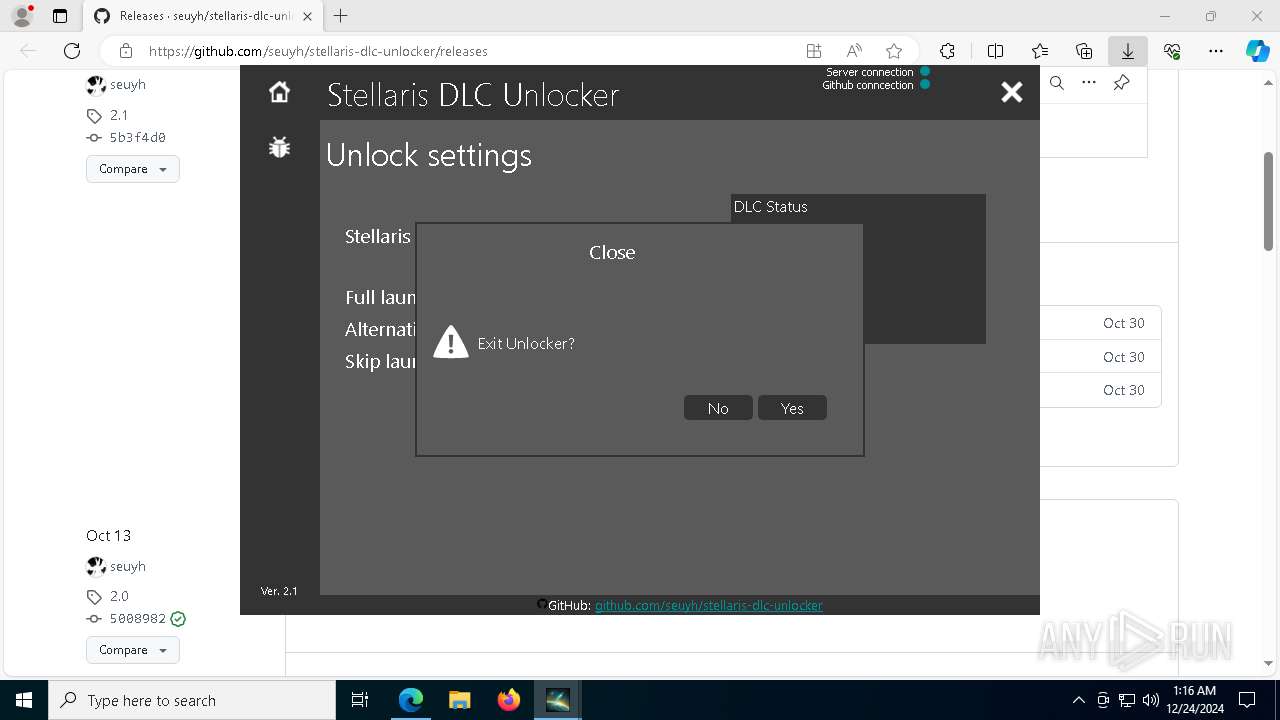1280x720 pixels.
Task: View site information lock icon
Action: point(125,51)
